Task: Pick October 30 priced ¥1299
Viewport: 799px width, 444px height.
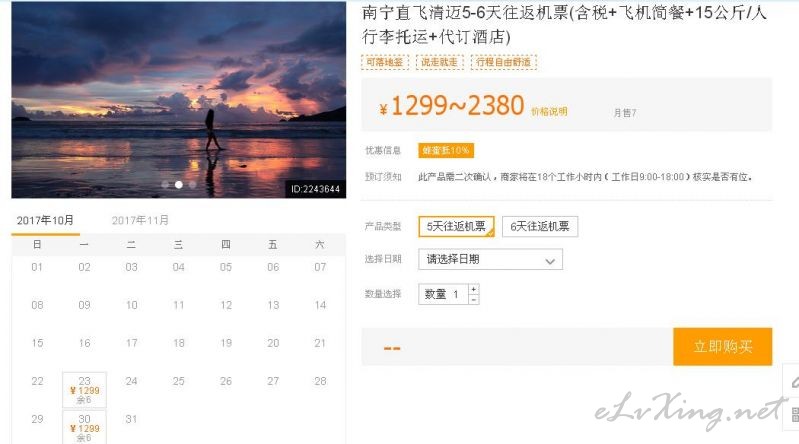Action: click(x=85, y=427)
